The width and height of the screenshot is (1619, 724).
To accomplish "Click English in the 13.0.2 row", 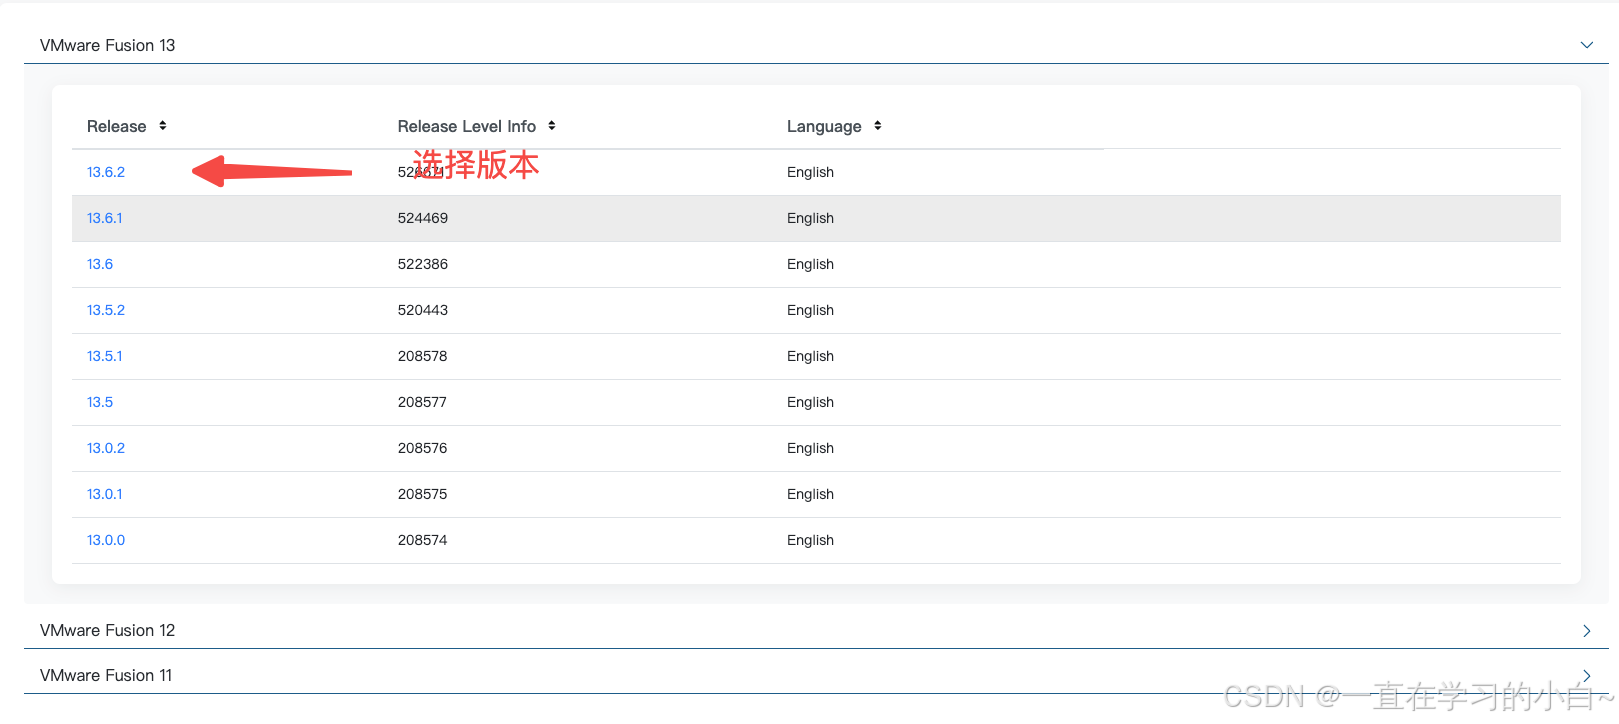I will tap(810, 448).
